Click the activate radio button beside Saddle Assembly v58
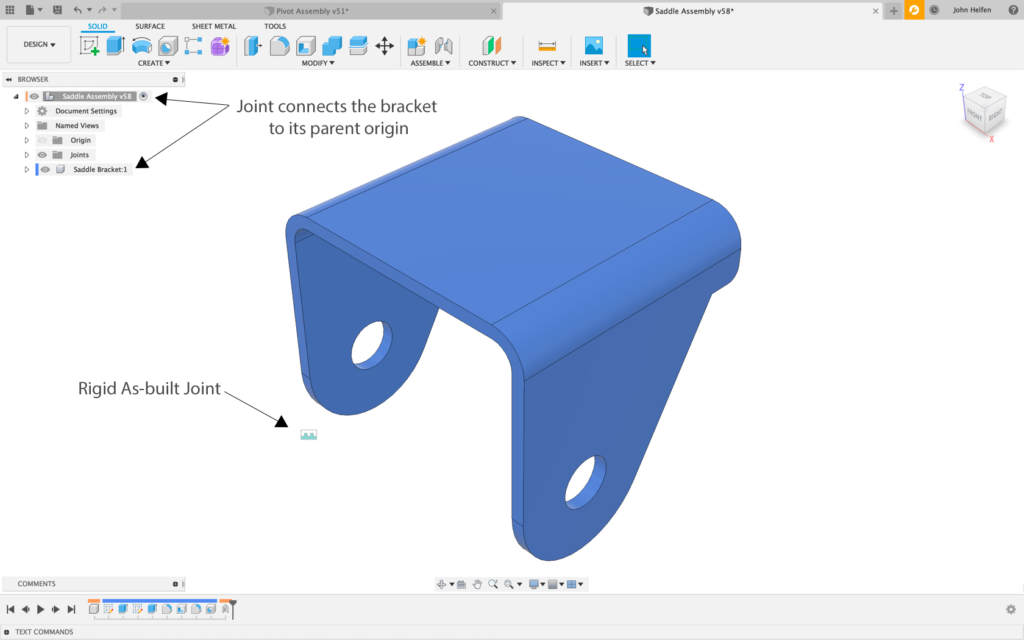Screen dimensions: 1024x640 point(143,96)
